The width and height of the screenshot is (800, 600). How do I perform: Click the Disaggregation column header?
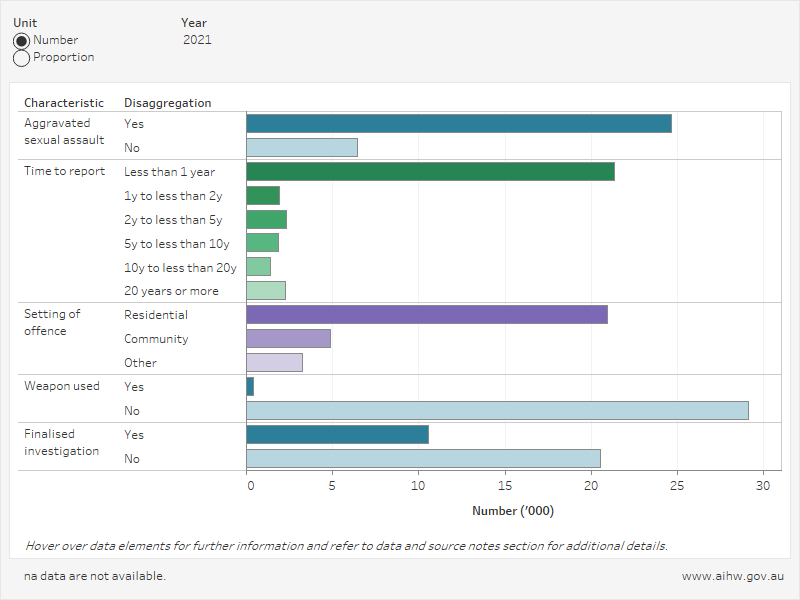167,103
